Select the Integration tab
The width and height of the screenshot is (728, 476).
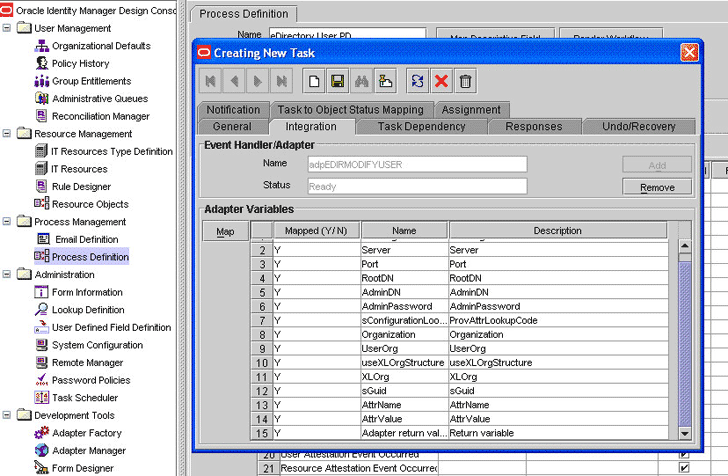click(311, 127)
